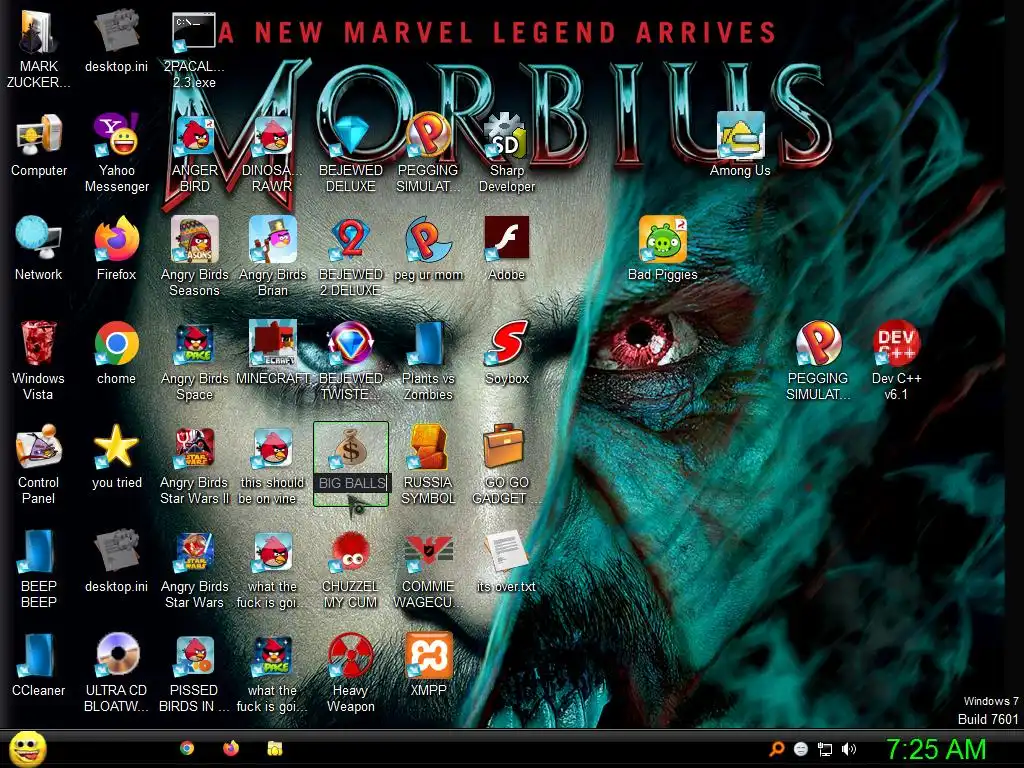Select the MARK ZUCKER... folder icon

(38, 31)
